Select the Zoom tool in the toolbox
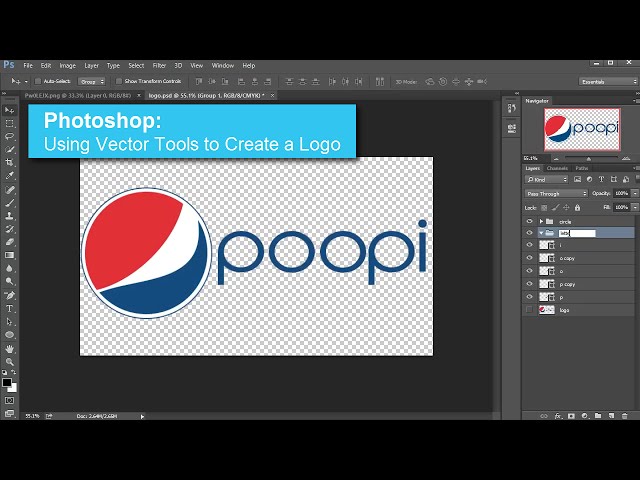 [9, 362]
